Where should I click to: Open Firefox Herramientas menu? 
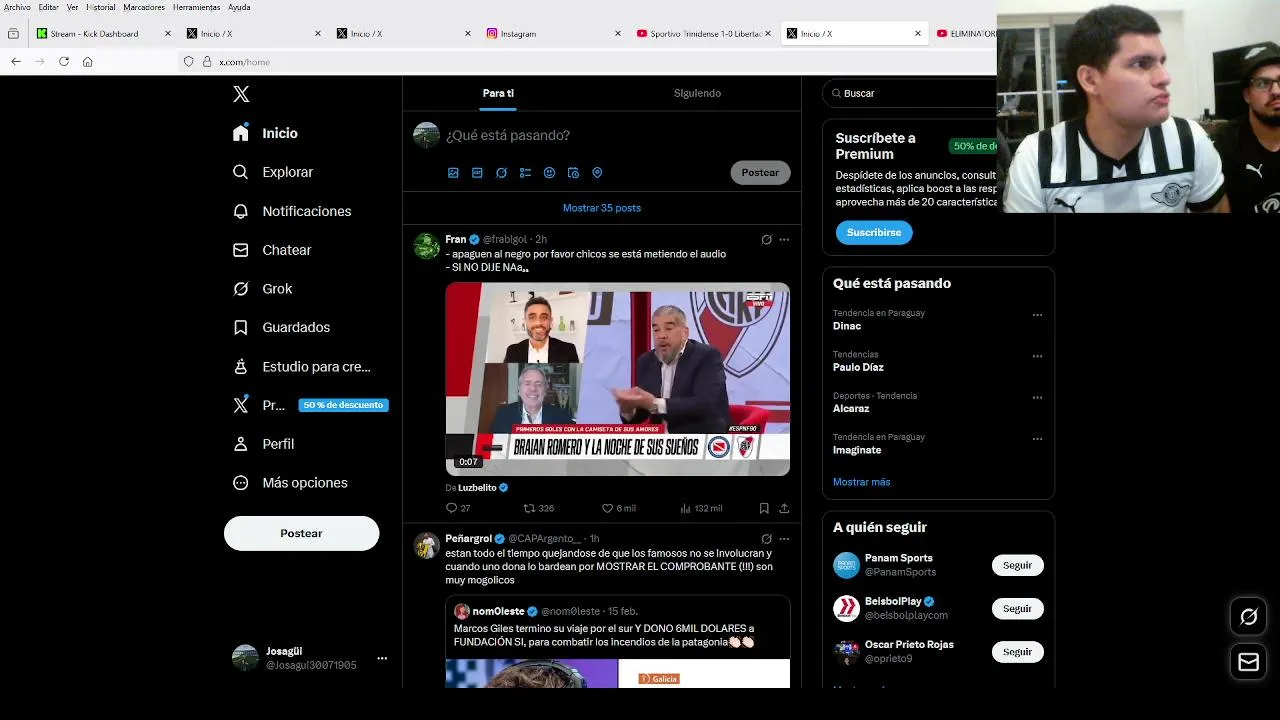[x=196, y=7]
